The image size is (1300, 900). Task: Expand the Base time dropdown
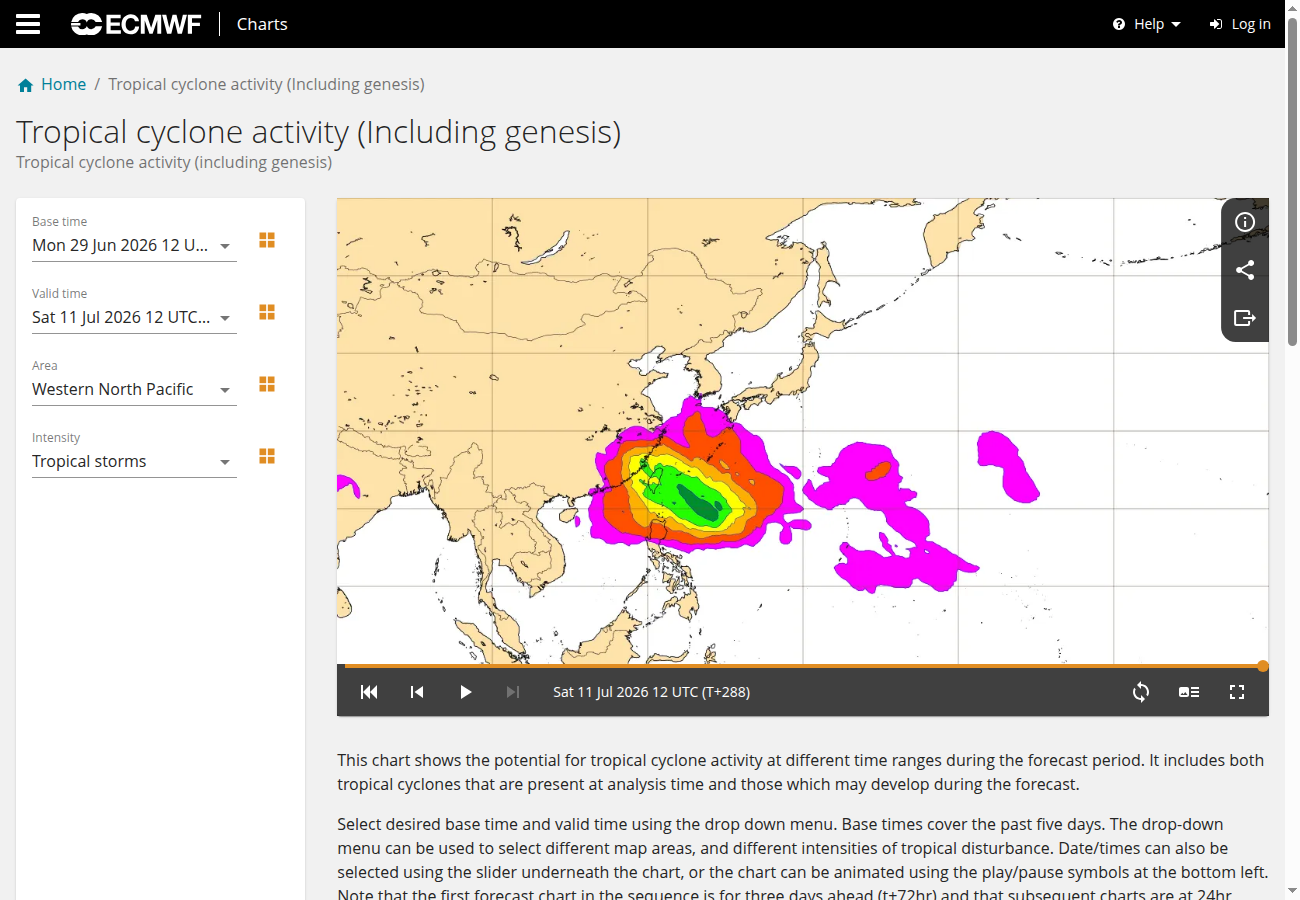click(x=134, y=245)
